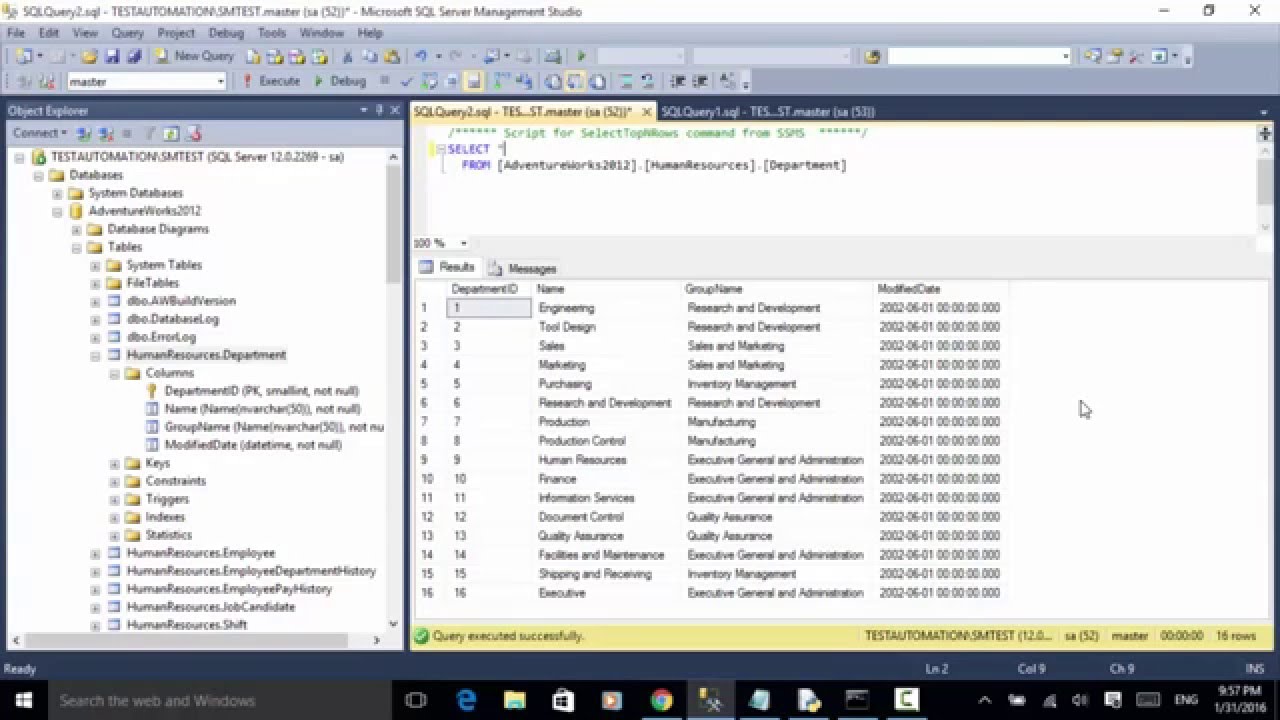Collapse the TESTAUTOMATION\SMTEST server node
Screen dimensions: 1280x720
pos(20,157)
